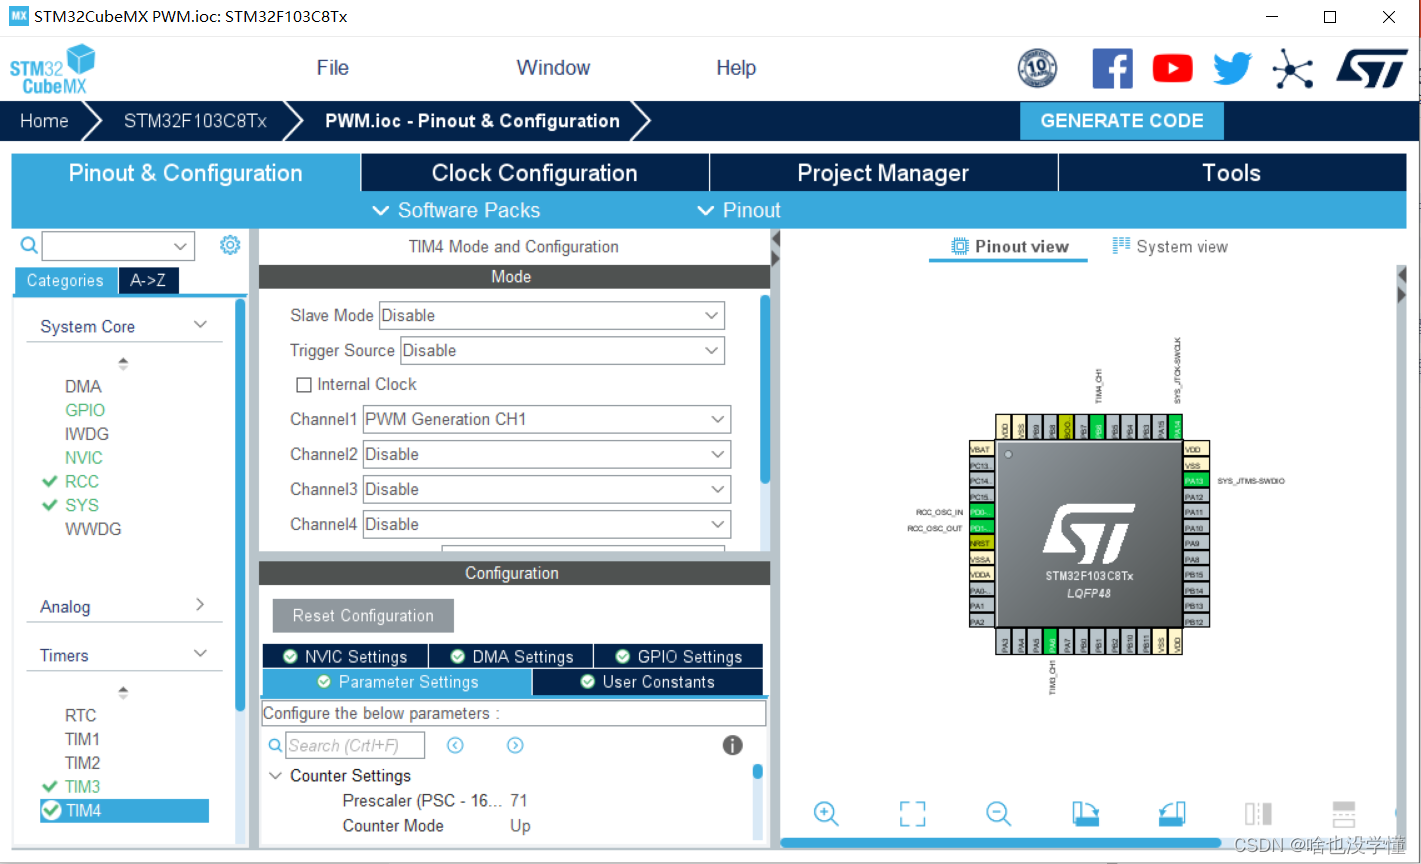Select GPIO in System Core list
Viewport: 1421px width, 864px height.
85,410
